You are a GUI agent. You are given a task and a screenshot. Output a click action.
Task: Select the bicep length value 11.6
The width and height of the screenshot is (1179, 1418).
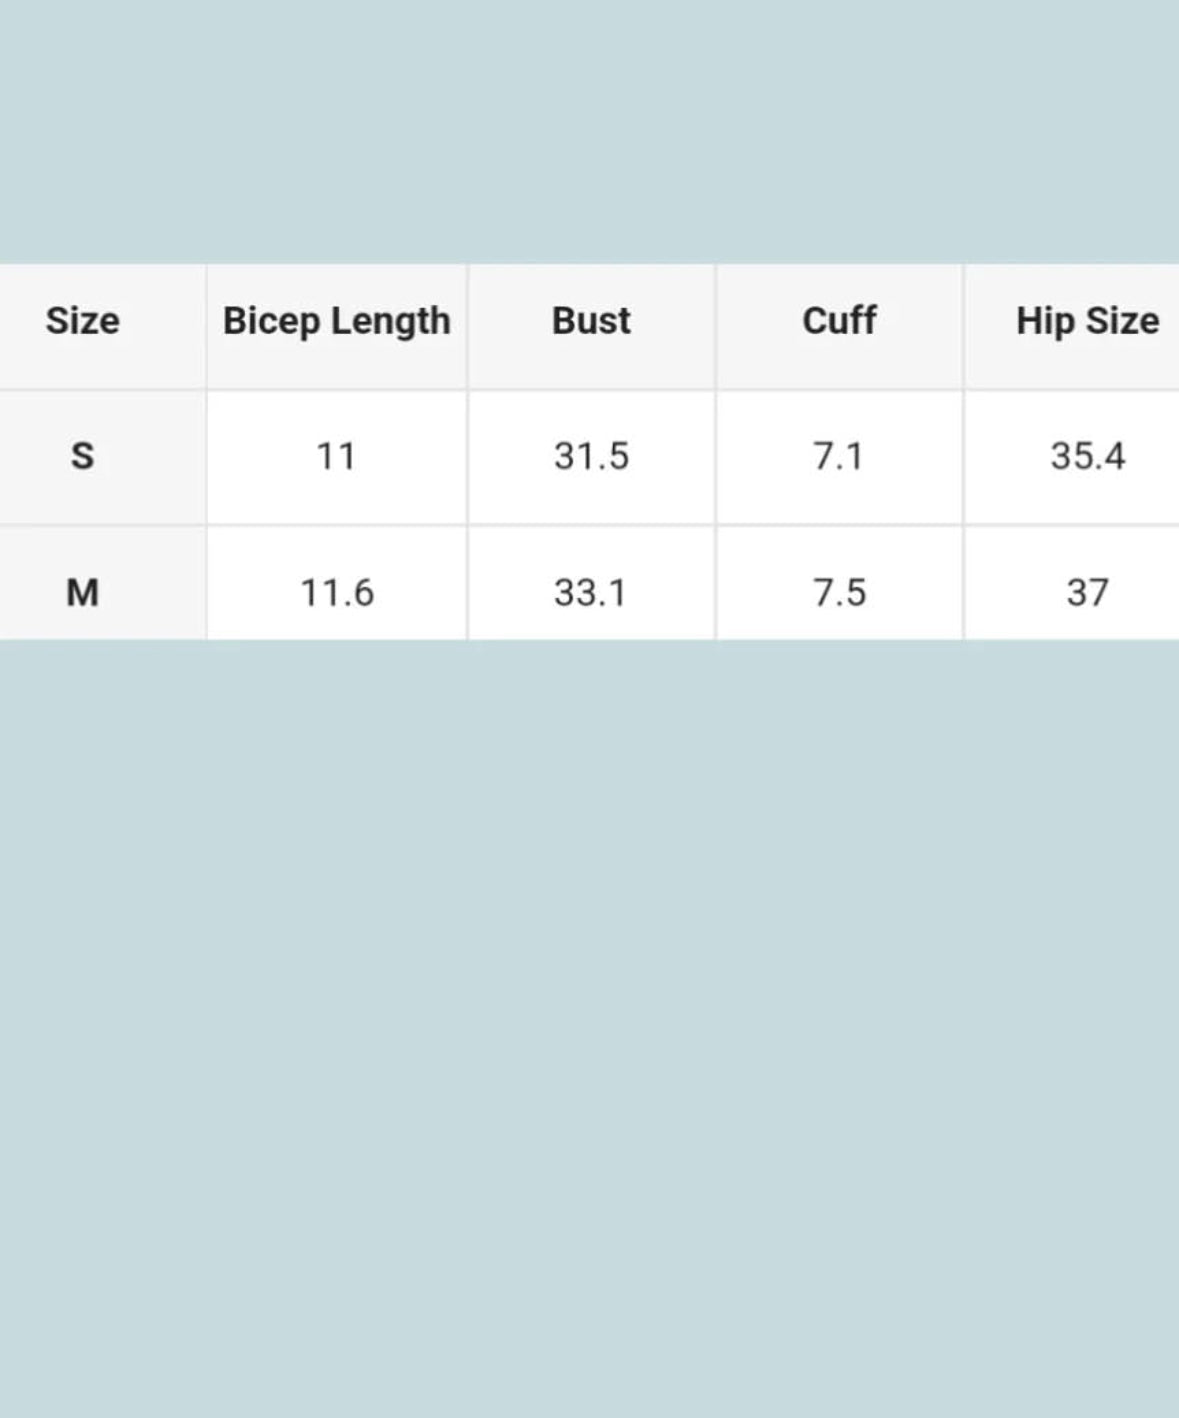336,592
